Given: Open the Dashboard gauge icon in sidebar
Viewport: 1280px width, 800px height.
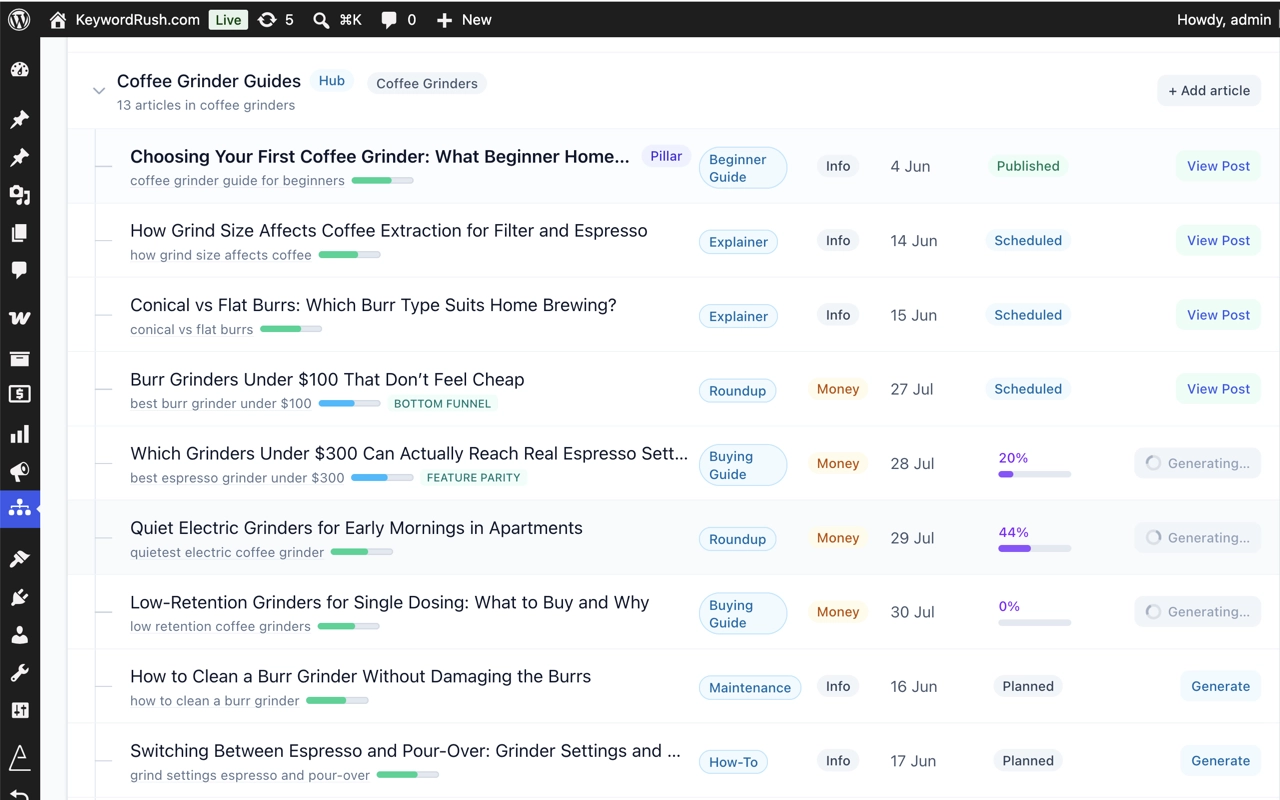Looking at the screenshot, I should coord(19,70).
